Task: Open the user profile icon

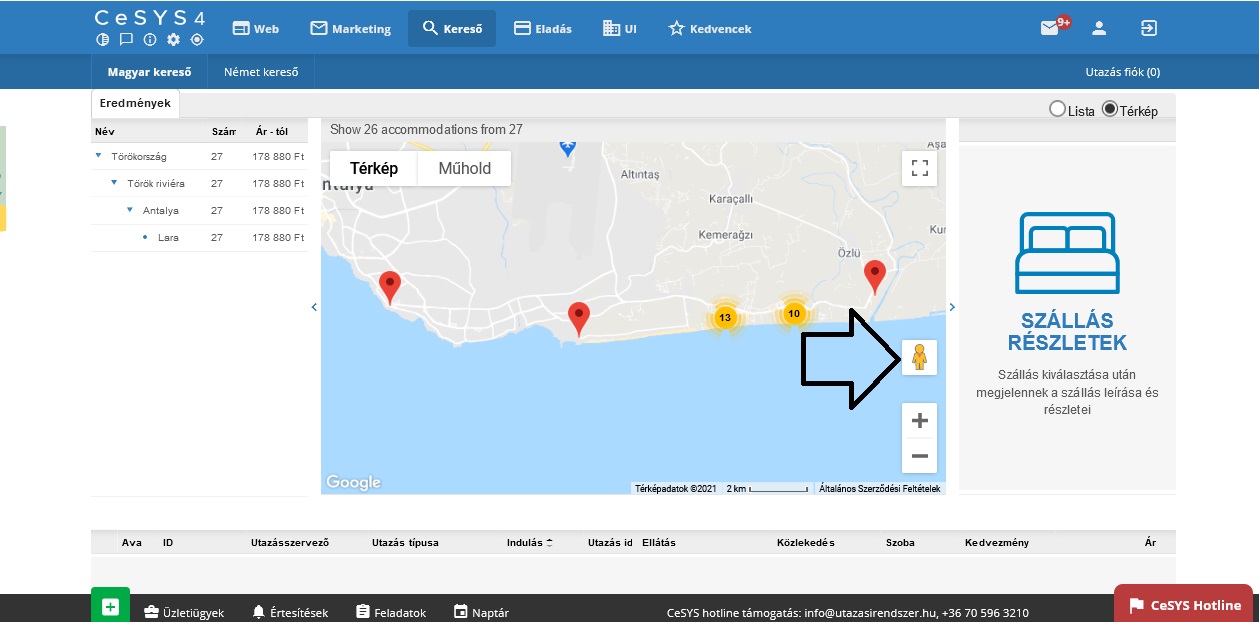Action: pyautogui.click(x=1099, y=28)
